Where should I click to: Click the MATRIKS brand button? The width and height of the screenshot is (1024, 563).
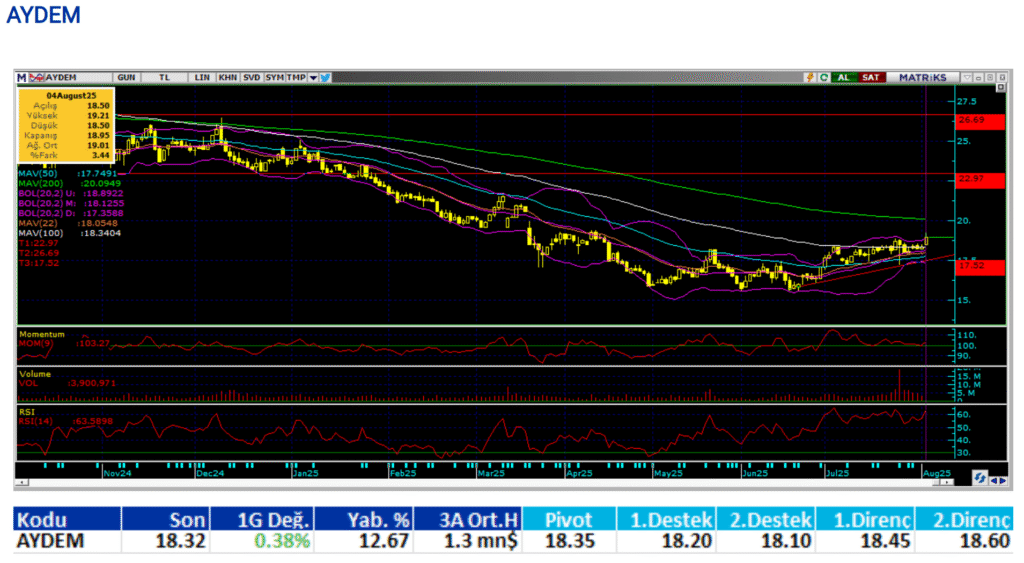click(923, 77)
